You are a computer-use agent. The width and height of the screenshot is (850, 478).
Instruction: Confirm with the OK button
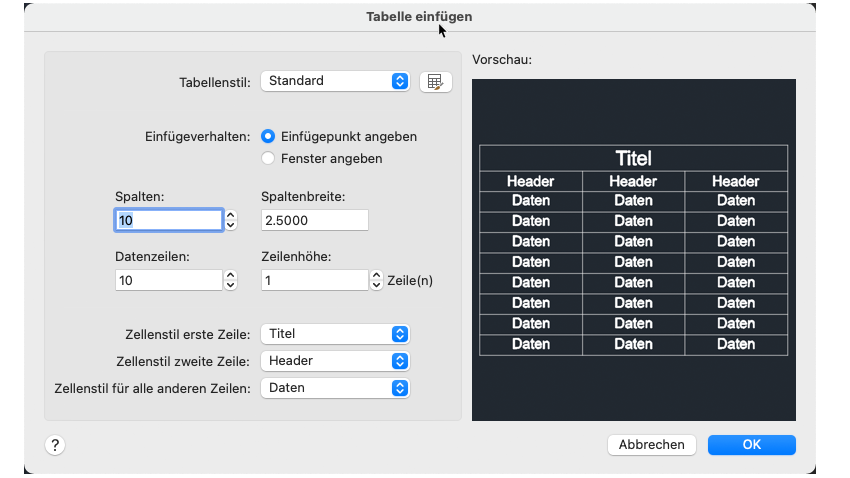(x=752, y=445)
